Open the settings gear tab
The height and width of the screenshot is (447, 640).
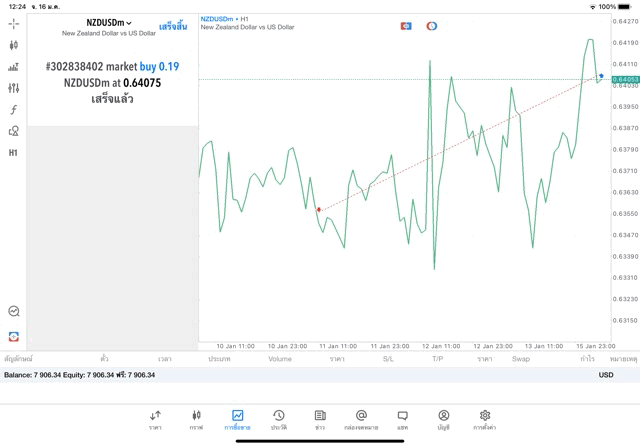[485, 420]
